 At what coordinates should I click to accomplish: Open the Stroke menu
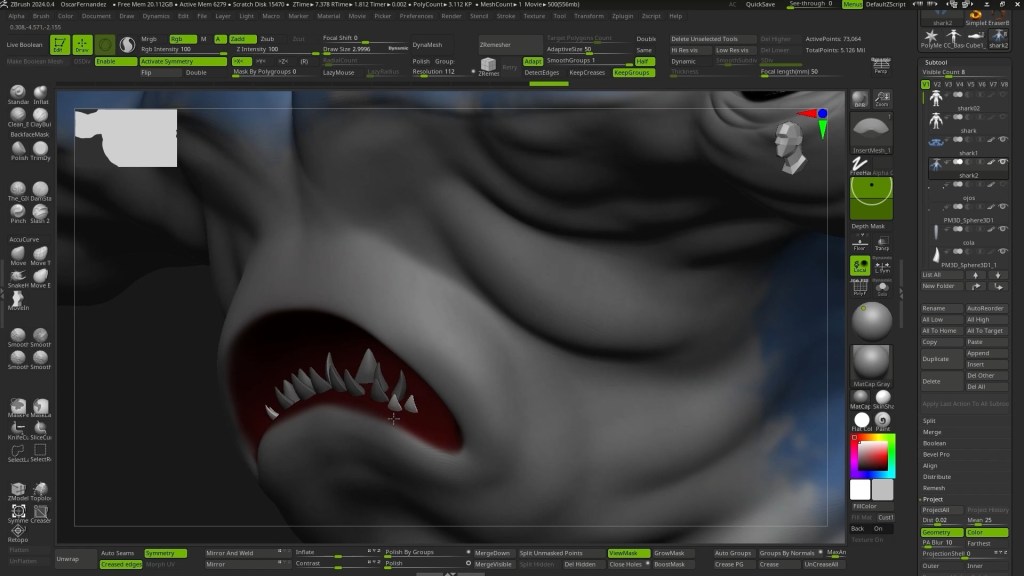(x=505, y=16)
